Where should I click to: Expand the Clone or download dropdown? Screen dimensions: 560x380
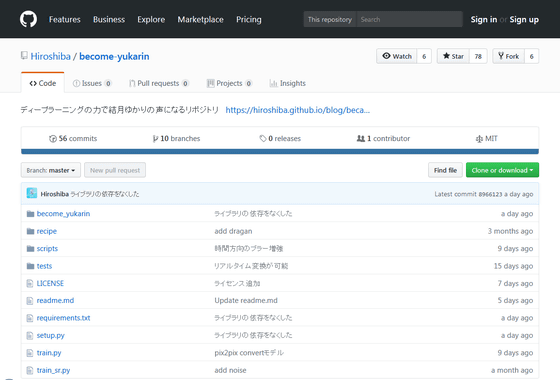coord(502,170)
